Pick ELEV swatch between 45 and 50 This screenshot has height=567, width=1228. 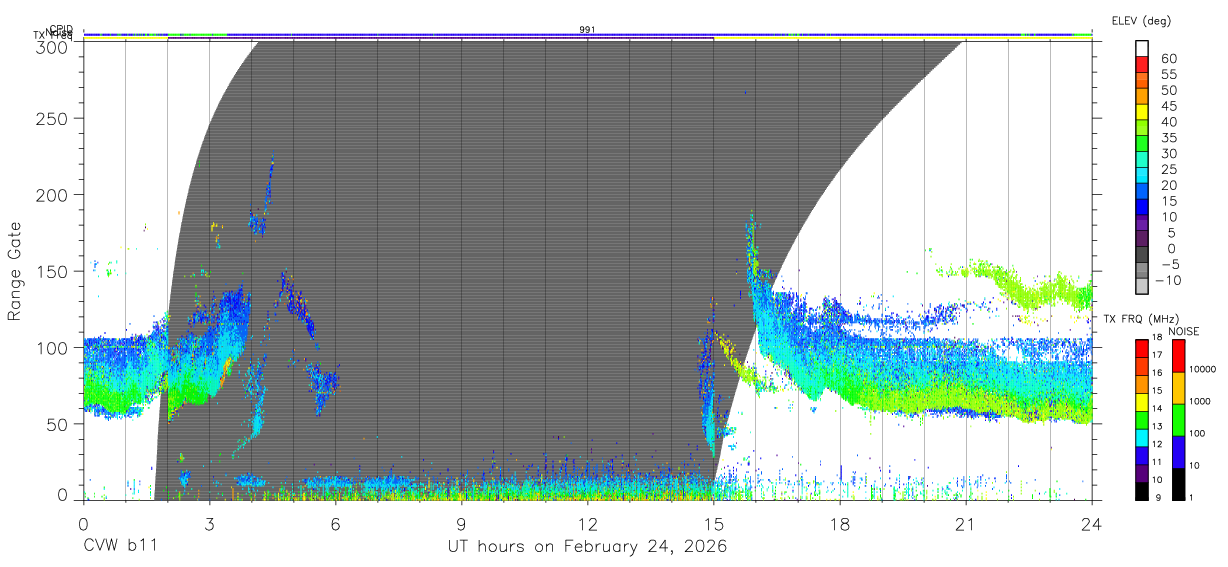1142,97
